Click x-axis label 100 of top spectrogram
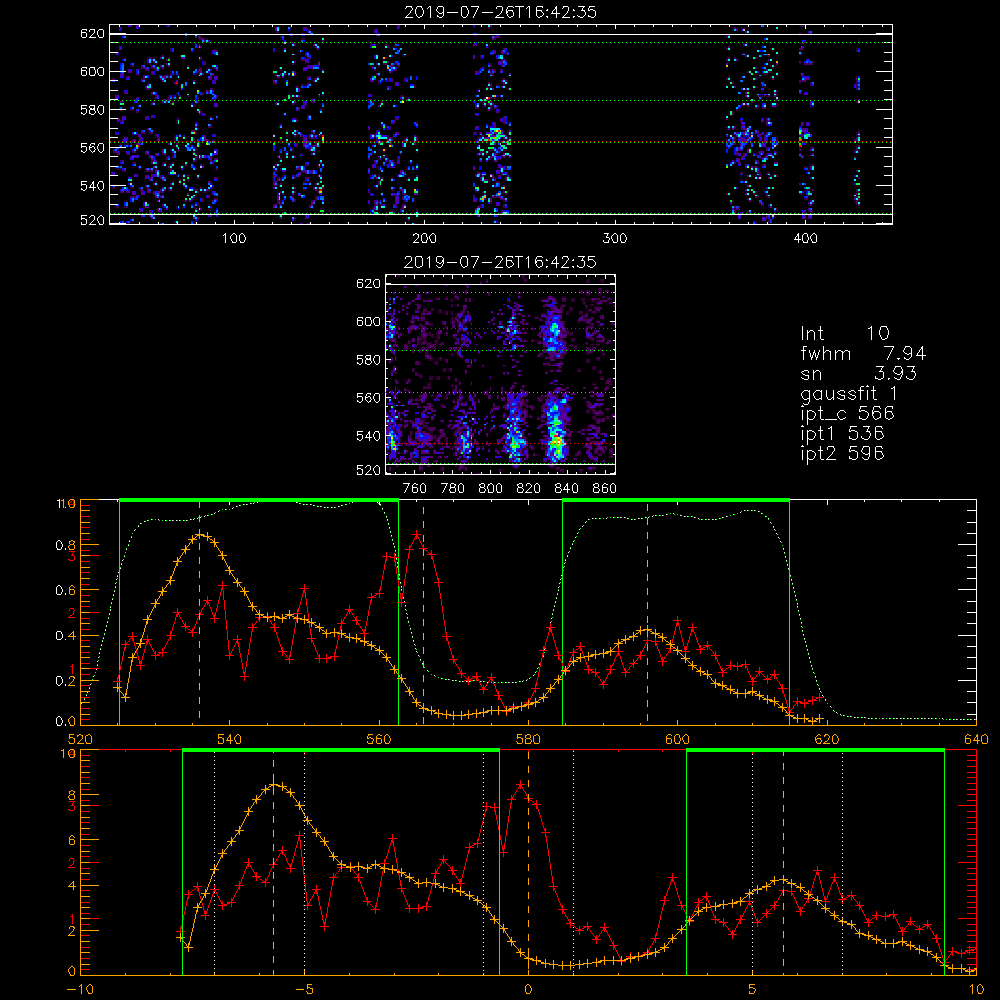This screenshot has width=1000, height=1000. pos(233,239)
